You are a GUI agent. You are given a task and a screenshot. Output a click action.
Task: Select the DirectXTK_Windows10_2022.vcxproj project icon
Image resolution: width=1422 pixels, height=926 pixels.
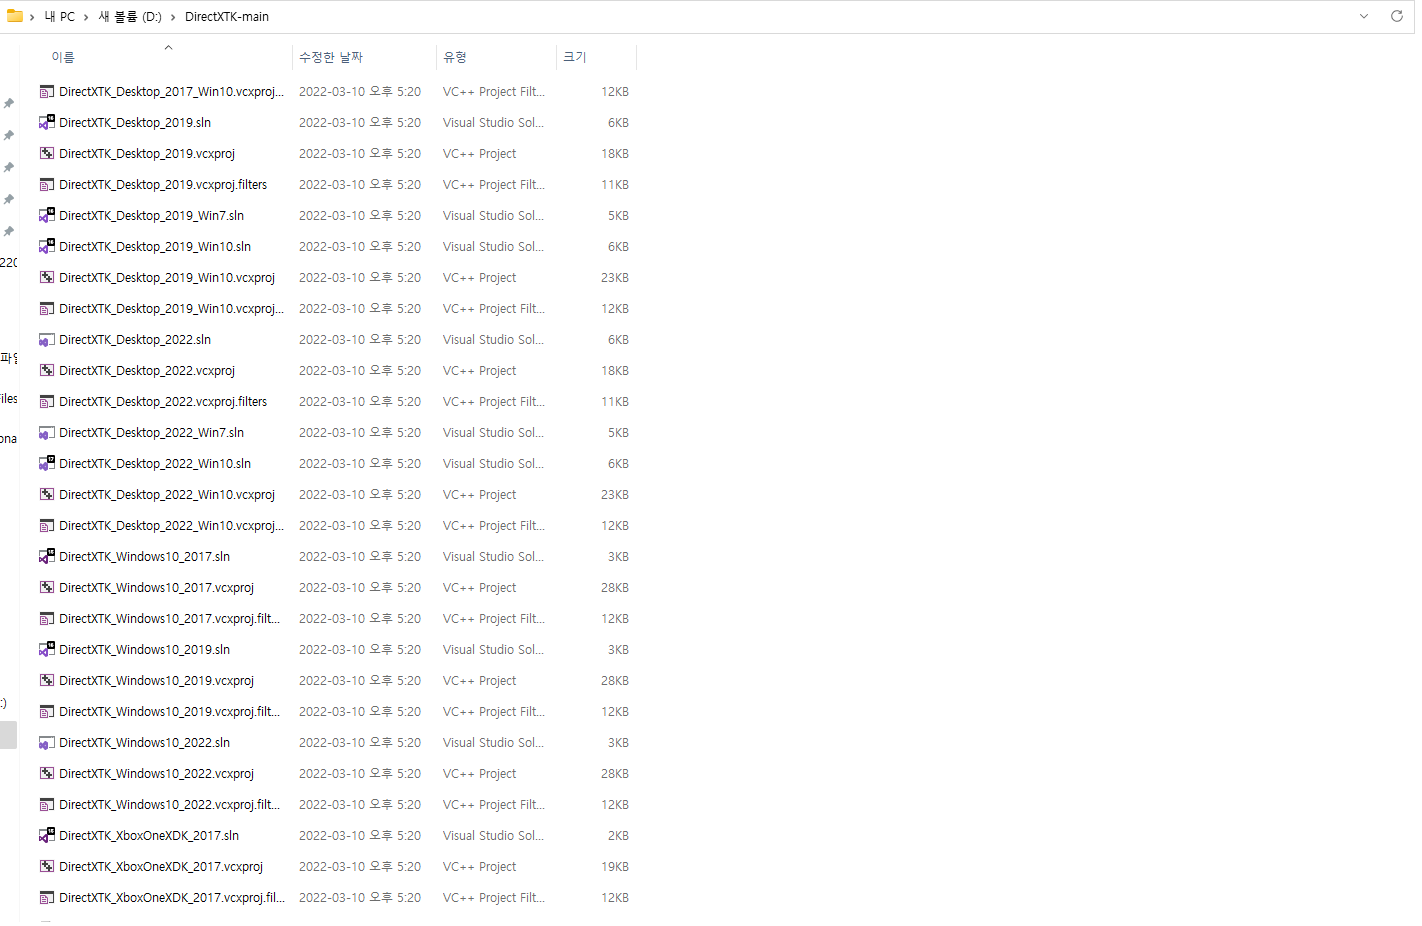[47, 774]
